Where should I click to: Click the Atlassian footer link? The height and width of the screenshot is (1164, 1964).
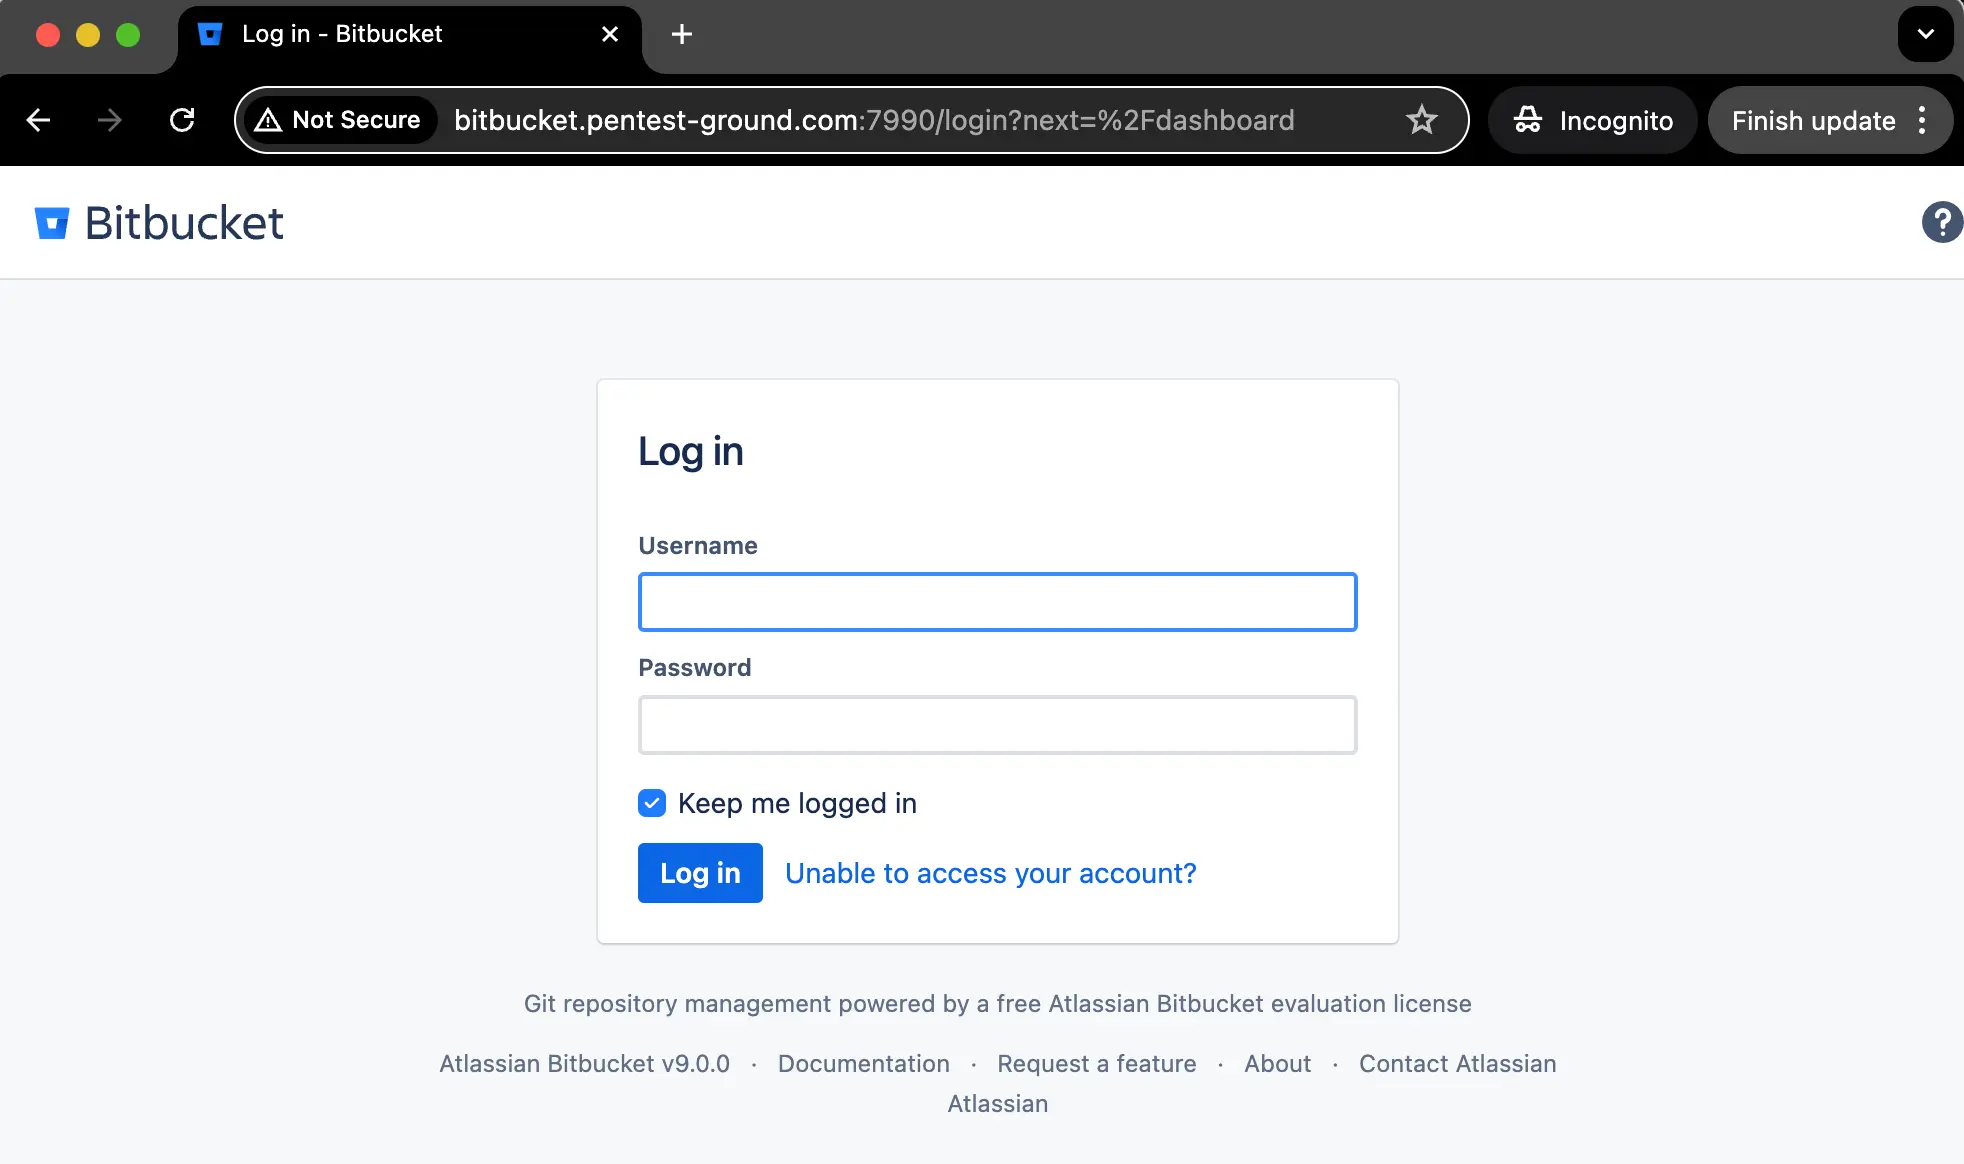(997, 1103)
